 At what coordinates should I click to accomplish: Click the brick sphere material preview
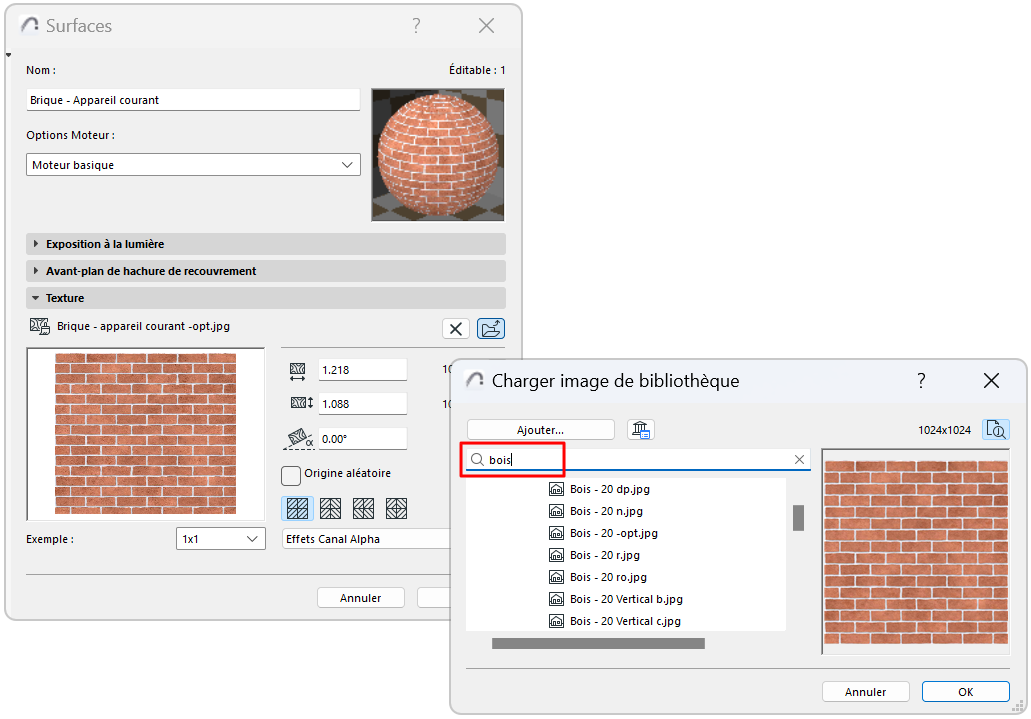click(438, 155)
